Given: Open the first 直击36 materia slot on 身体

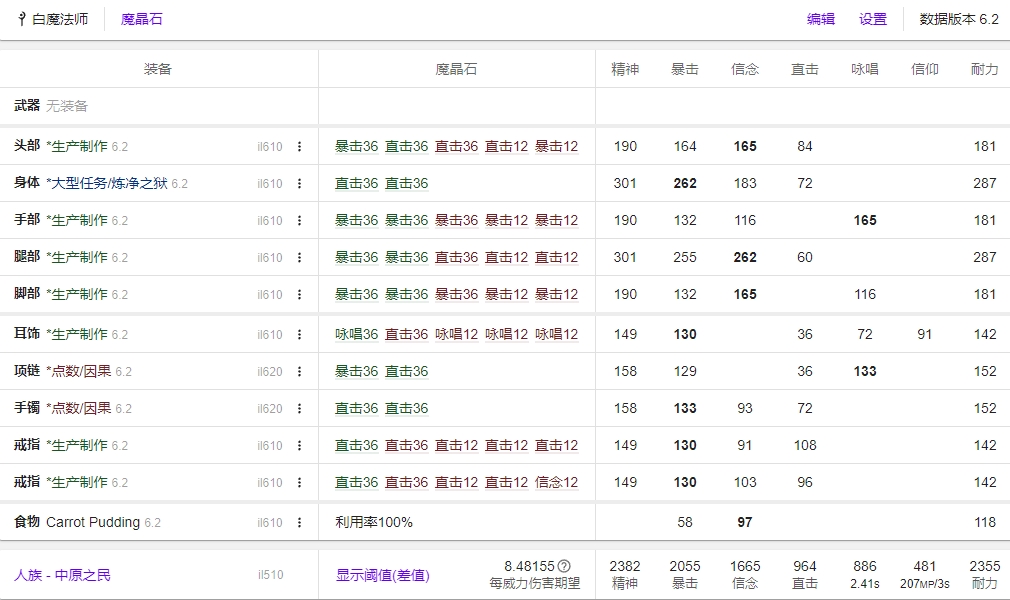Looking at the screenshot, I should (x=358, y=183).
